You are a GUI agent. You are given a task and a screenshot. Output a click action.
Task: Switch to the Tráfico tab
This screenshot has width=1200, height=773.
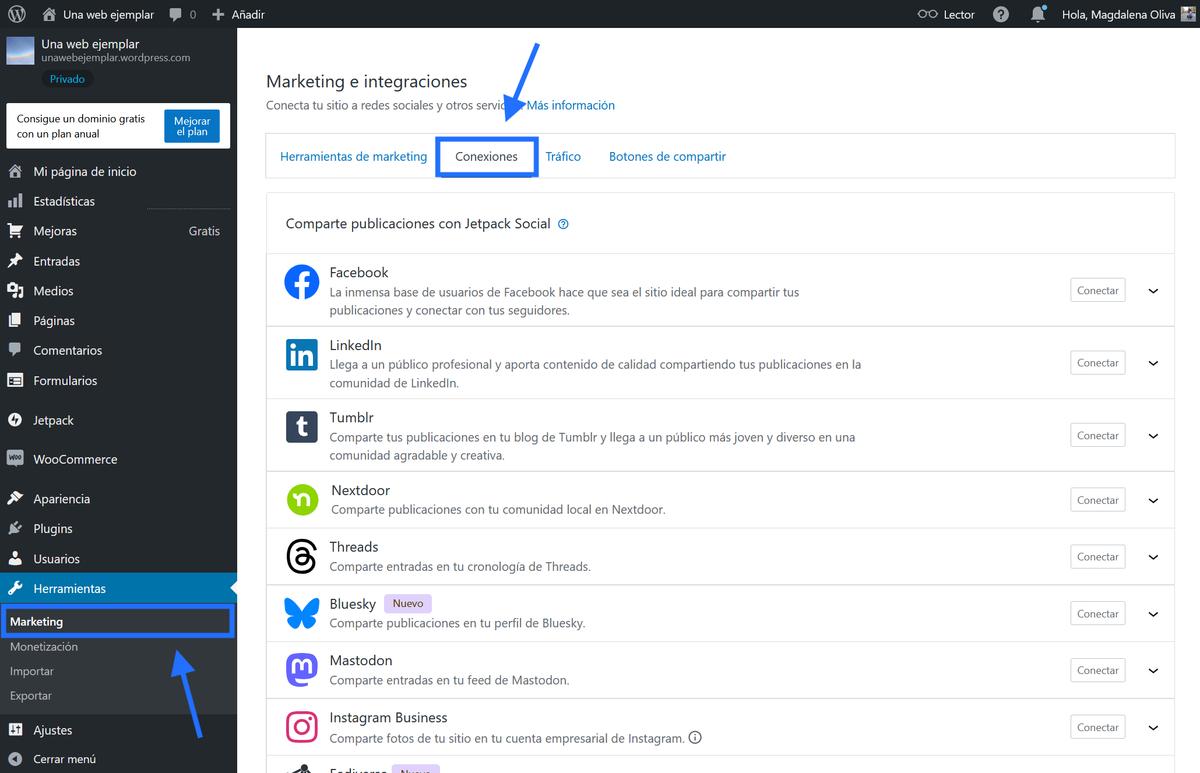click(563, 156)
